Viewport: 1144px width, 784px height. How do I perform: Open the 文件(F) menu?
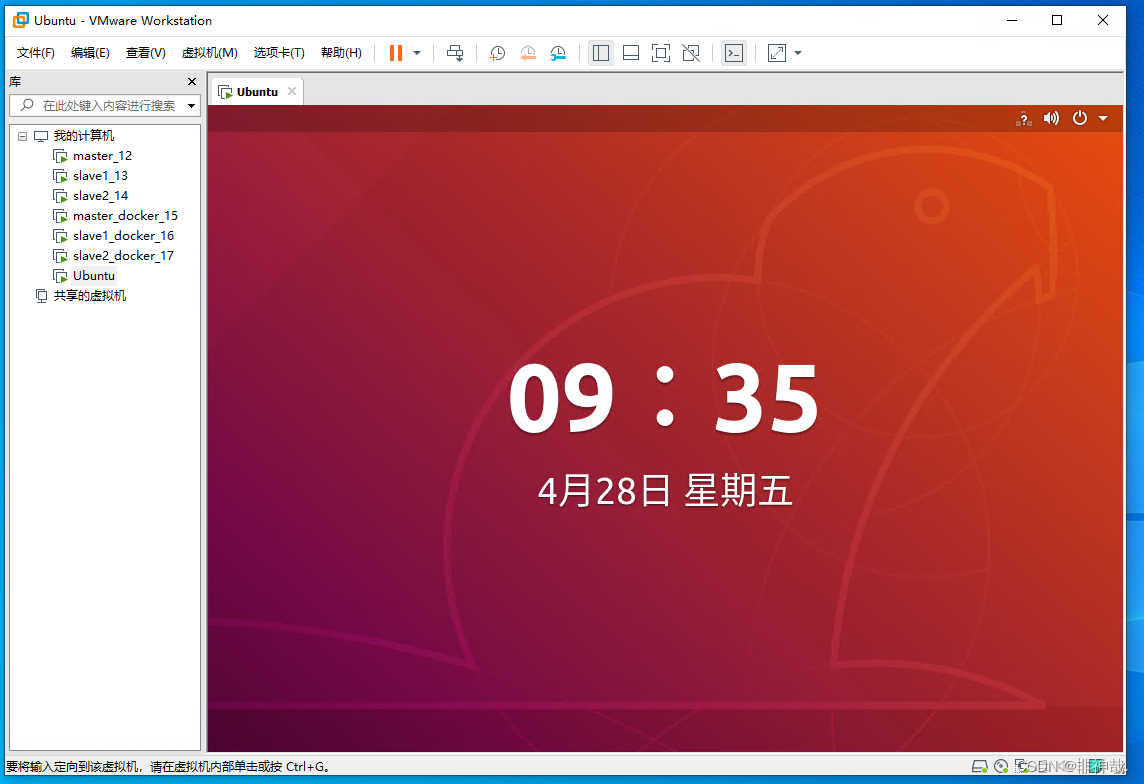point(36,53)
